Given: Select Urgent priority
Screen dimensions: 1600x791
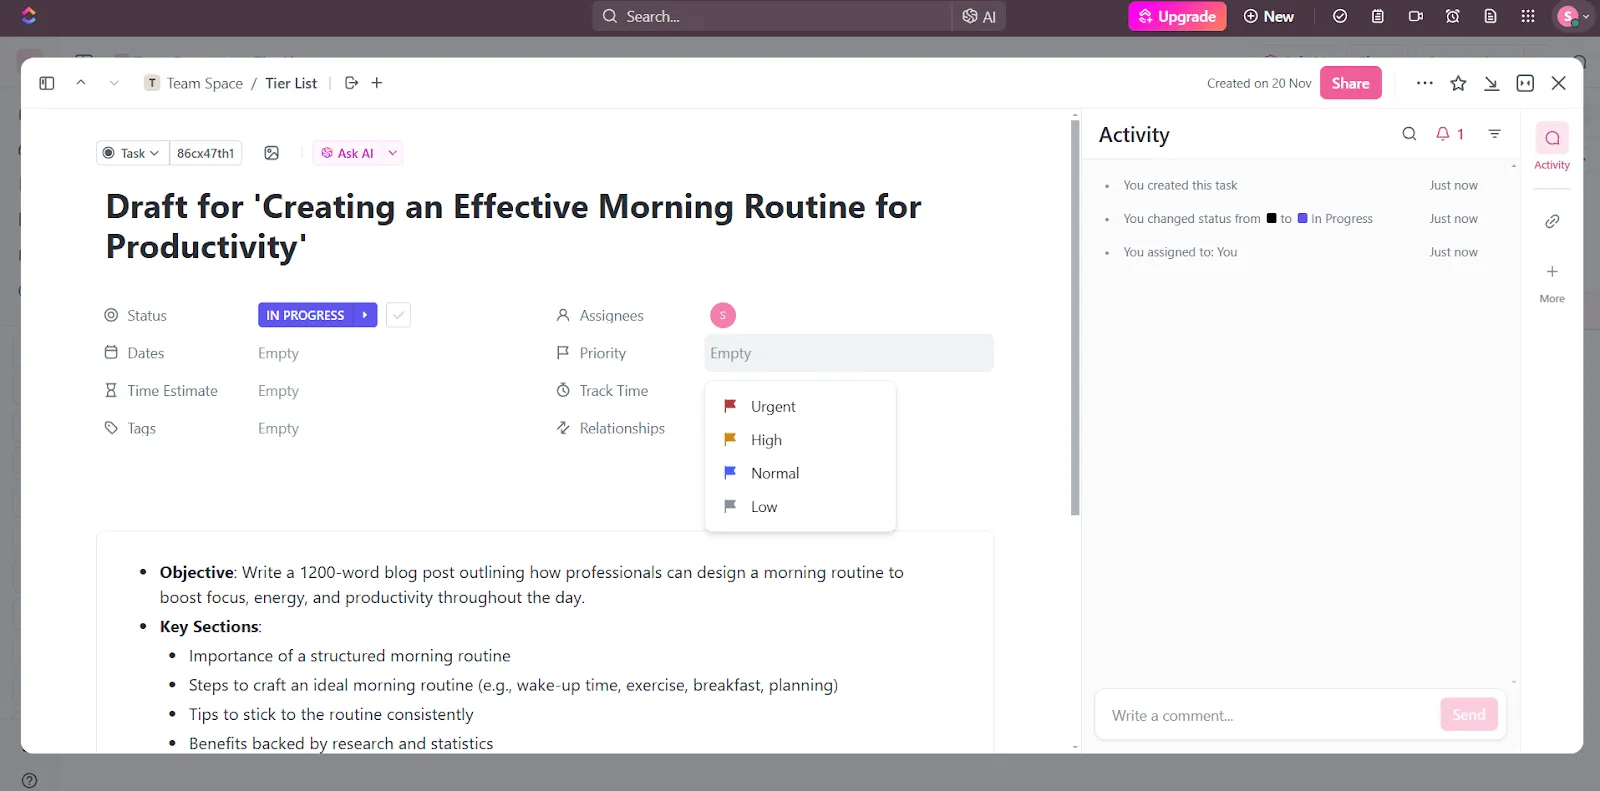Looking at the screenshot, I should coord(800,406).
